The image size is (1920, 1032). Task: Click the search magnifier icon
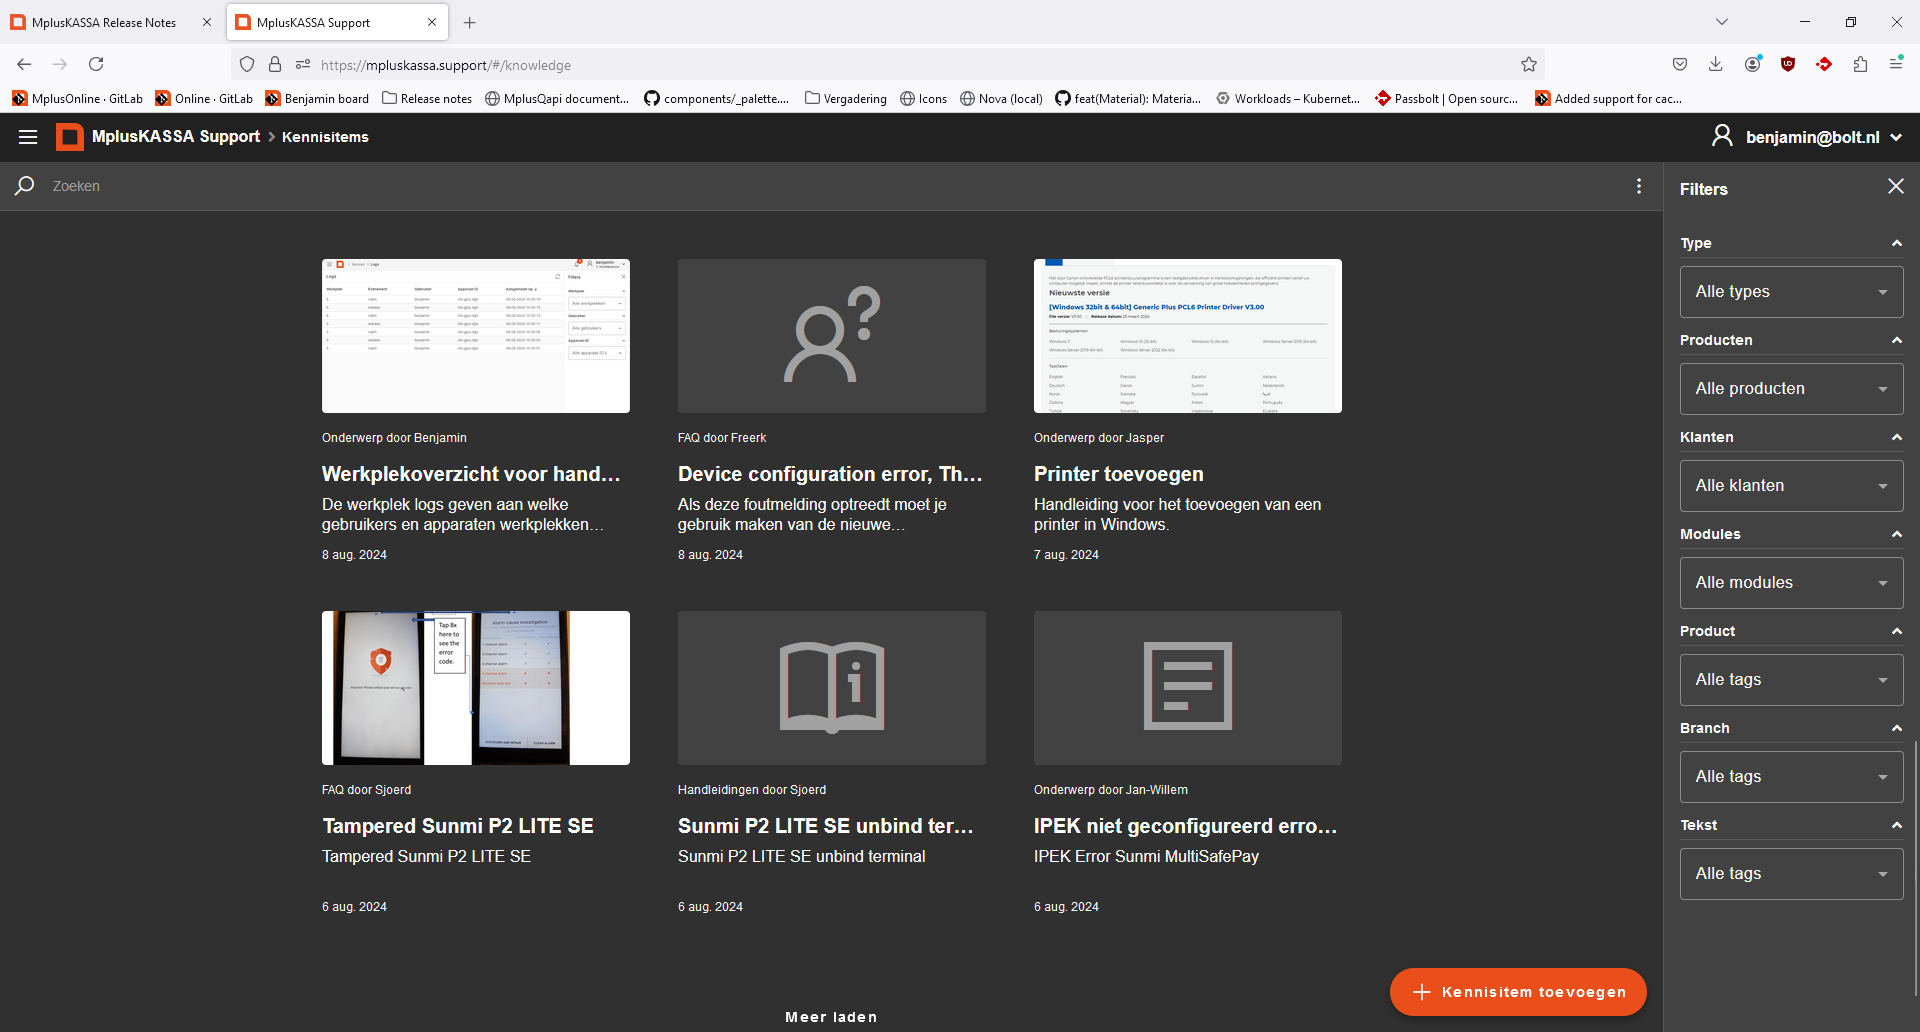click(x=25, y=186)
